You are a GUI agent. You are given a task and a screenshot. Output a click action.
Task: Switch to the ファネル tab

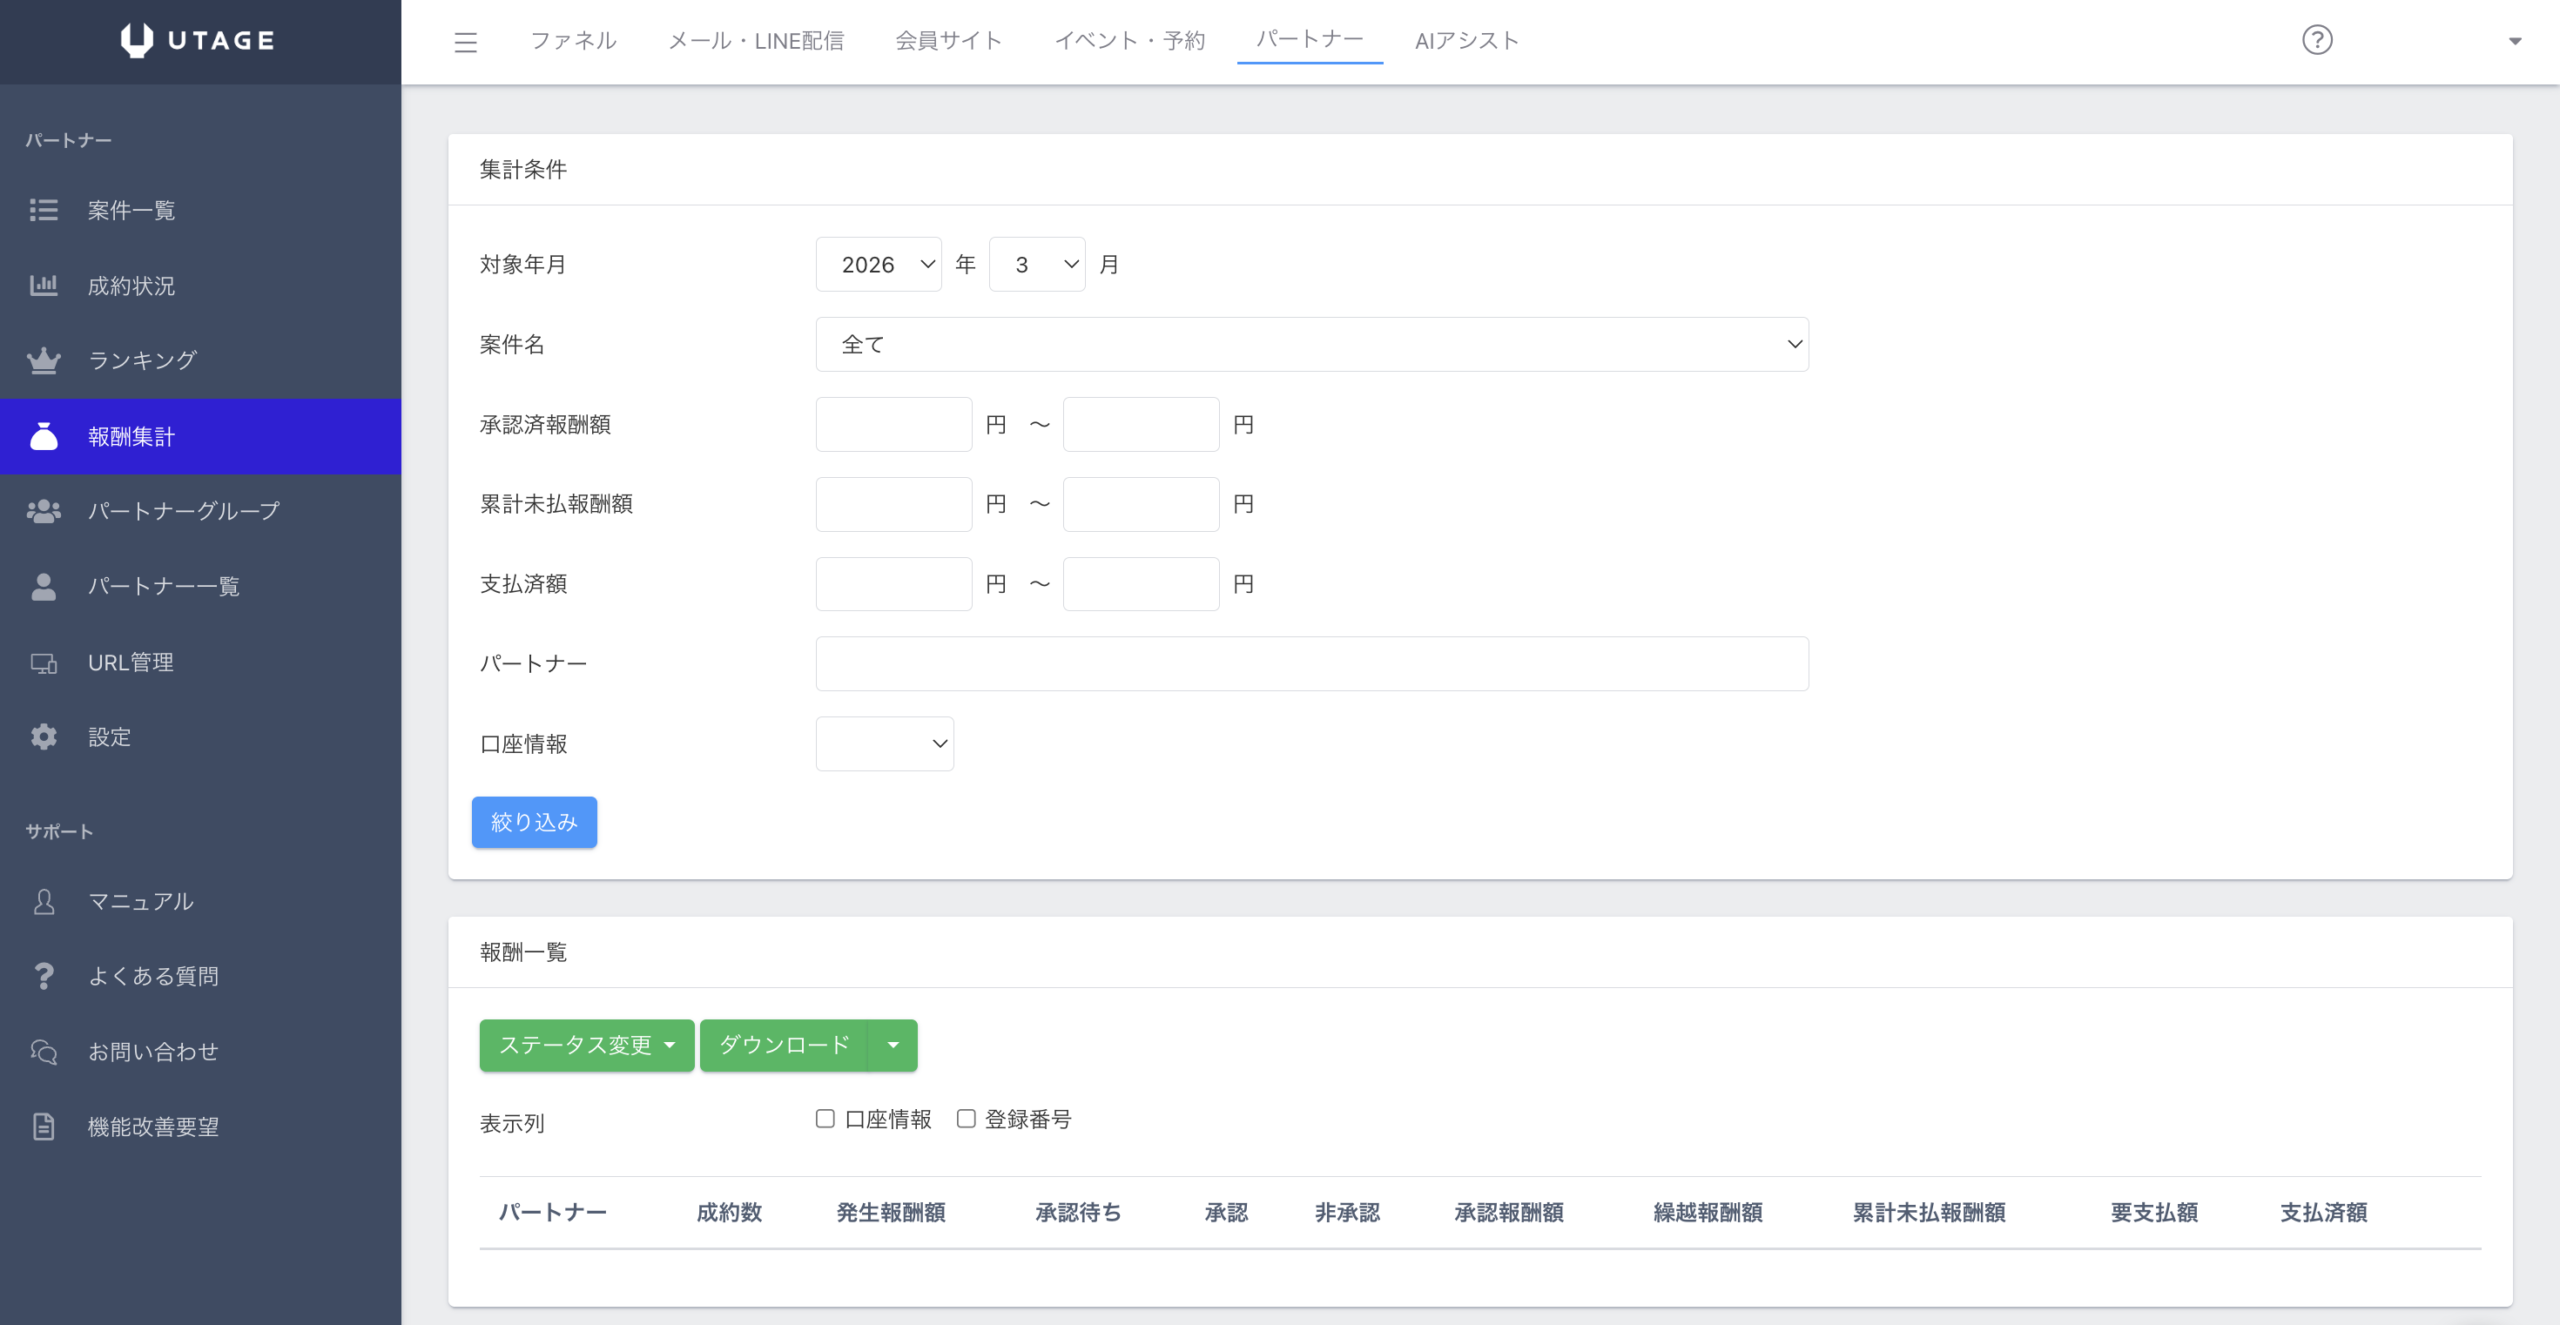tap(573, 41)
